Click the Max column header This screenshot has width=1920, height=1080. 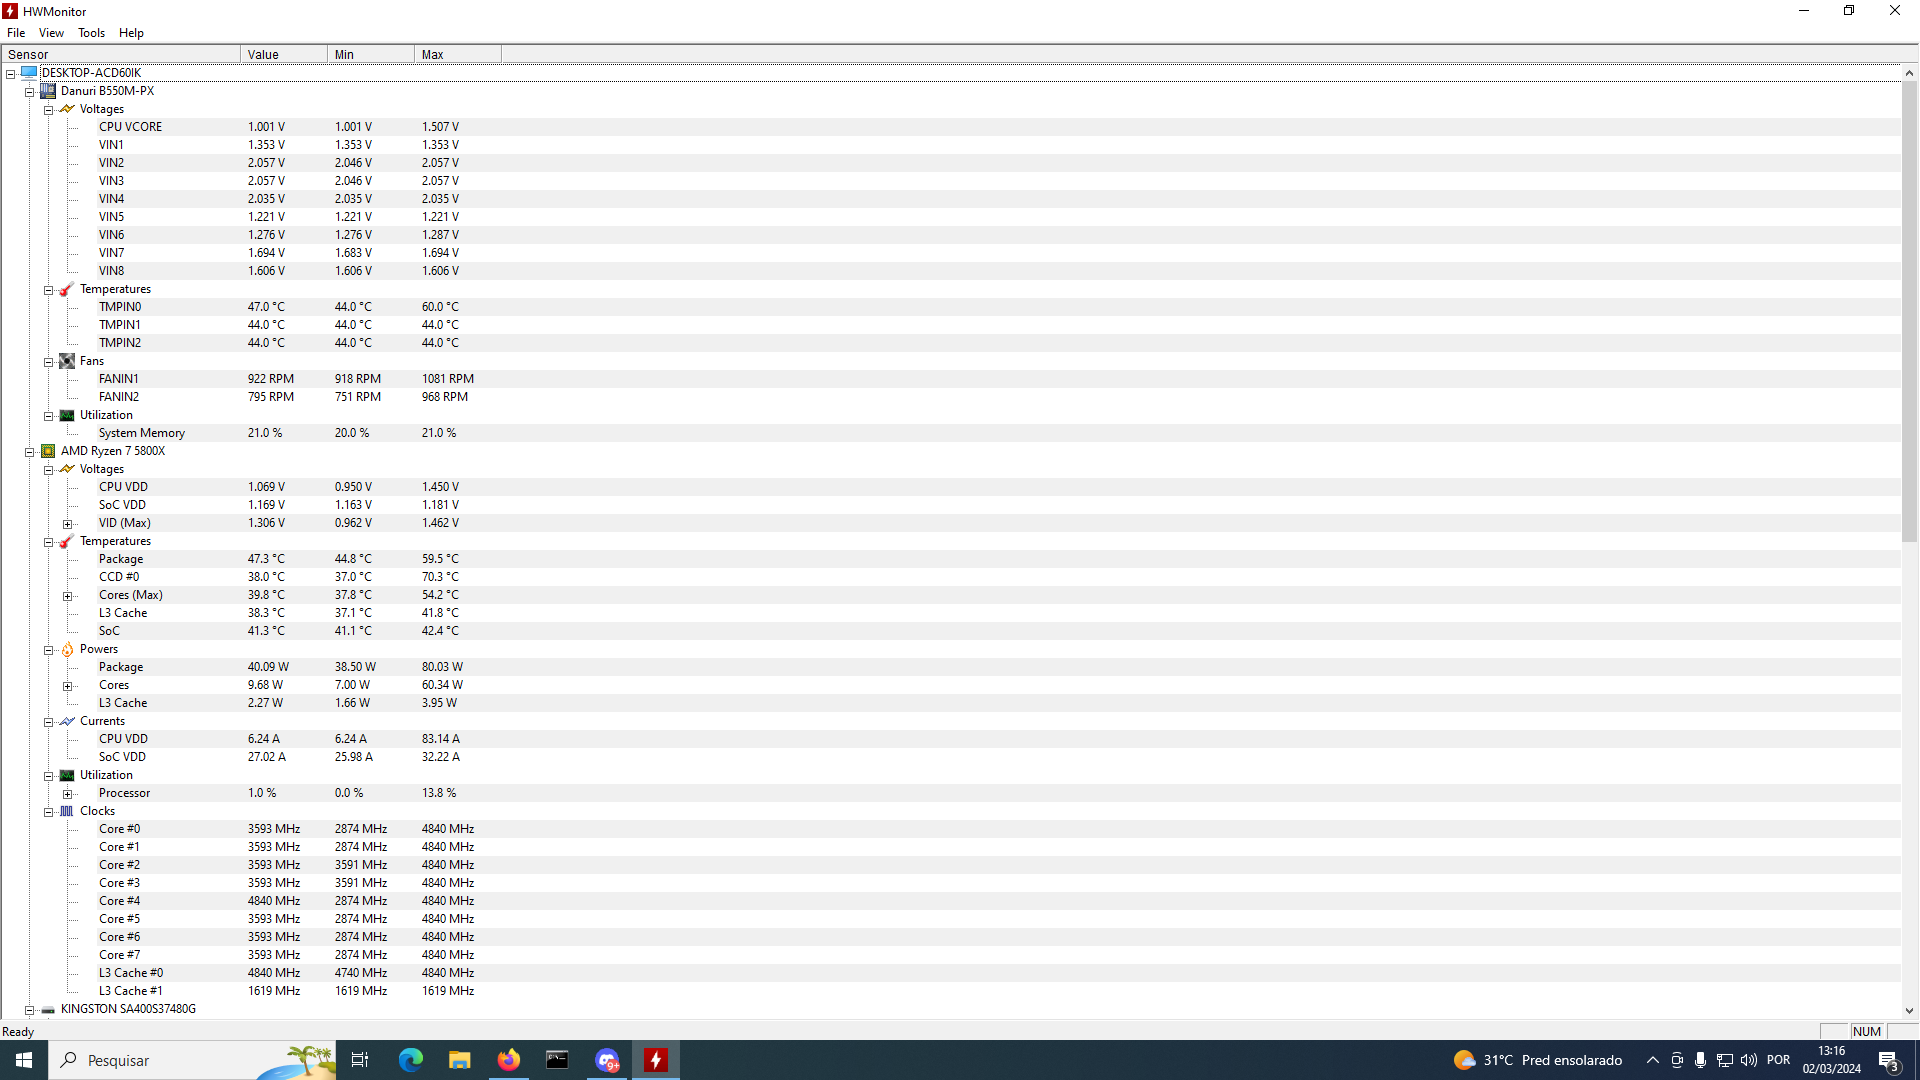(458, 54)
